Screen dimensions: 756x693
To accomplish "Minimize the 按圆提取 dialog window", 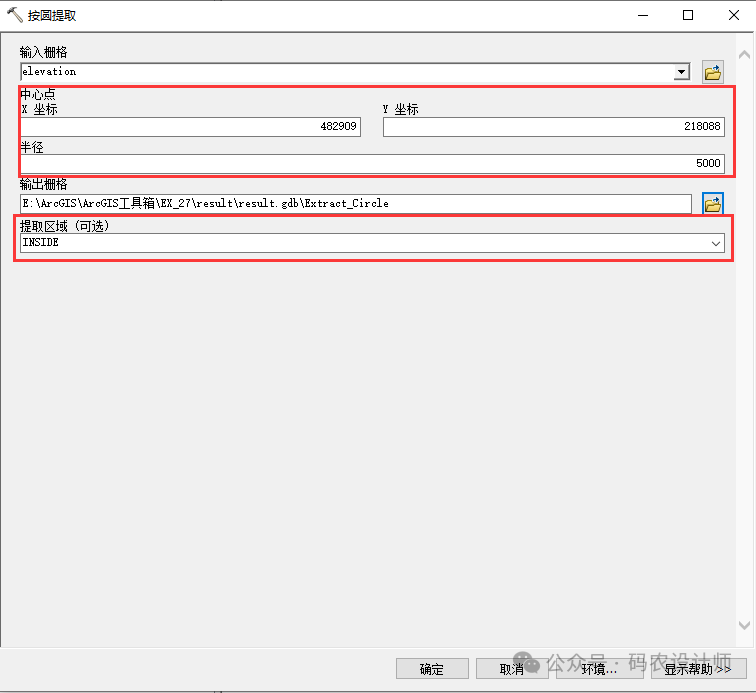I will coord(641,15).
